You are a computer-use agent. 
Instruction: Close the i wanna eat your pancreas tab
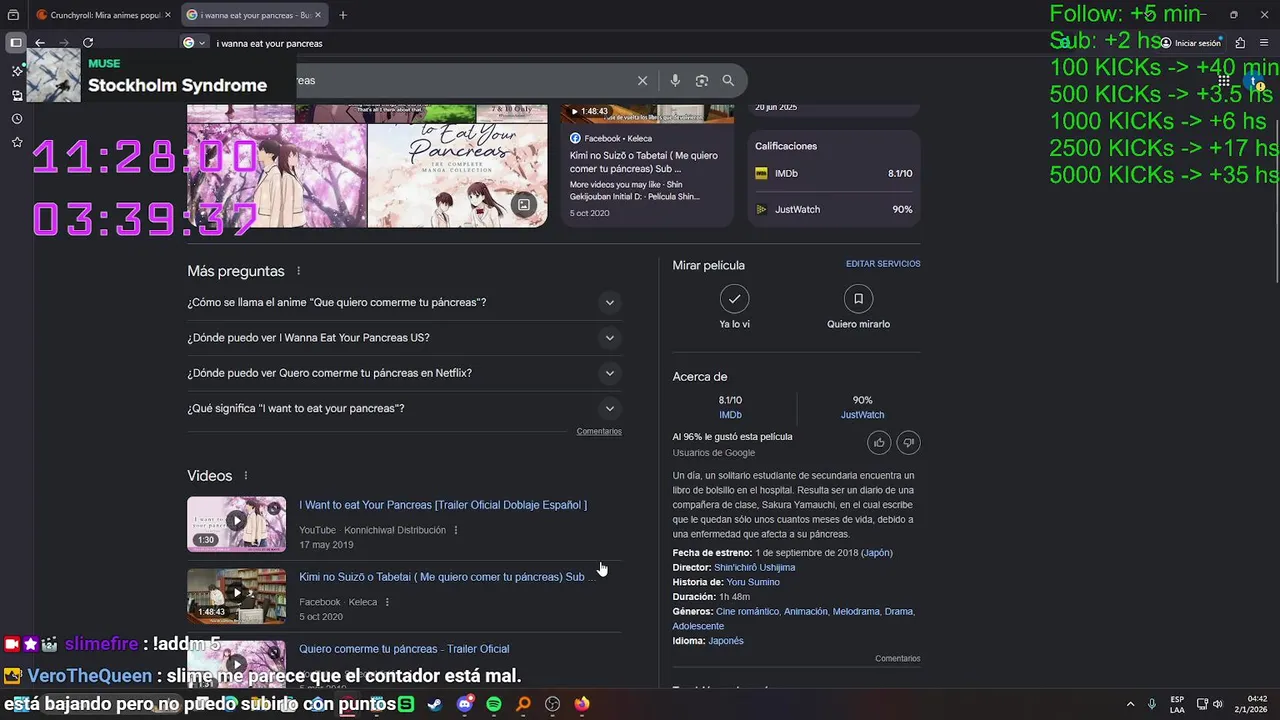(x=318, y=15)
